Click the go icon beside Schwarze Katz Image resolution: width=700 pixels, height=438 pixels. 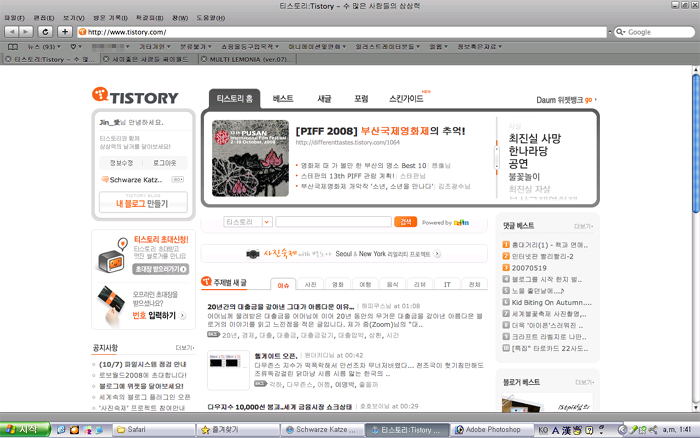point(178,179)
